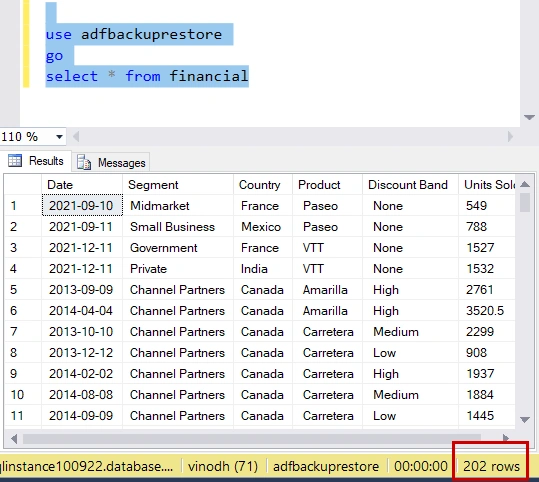Click the Government segment cell
This screenshot has height=482, width=539.
click(178, 248)
